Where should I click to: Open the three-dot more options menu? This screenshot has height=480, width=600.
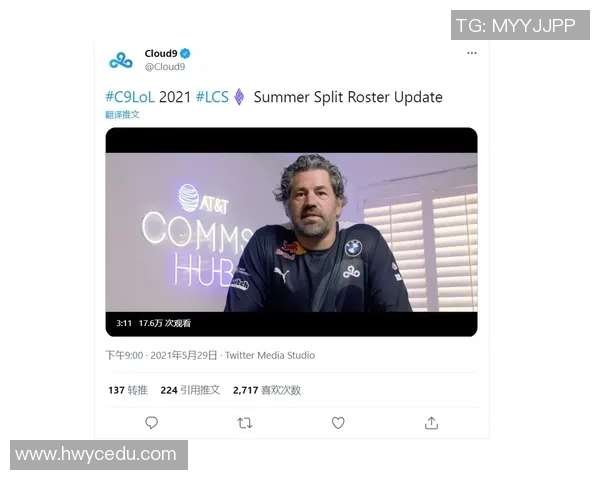pyautogui.click(x=472, y=53)
